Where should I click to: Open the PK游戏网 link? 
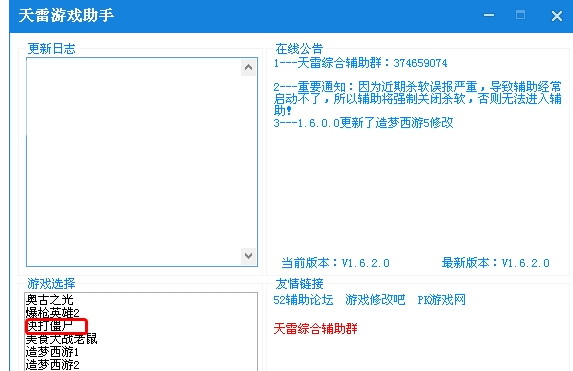point(441,300)
